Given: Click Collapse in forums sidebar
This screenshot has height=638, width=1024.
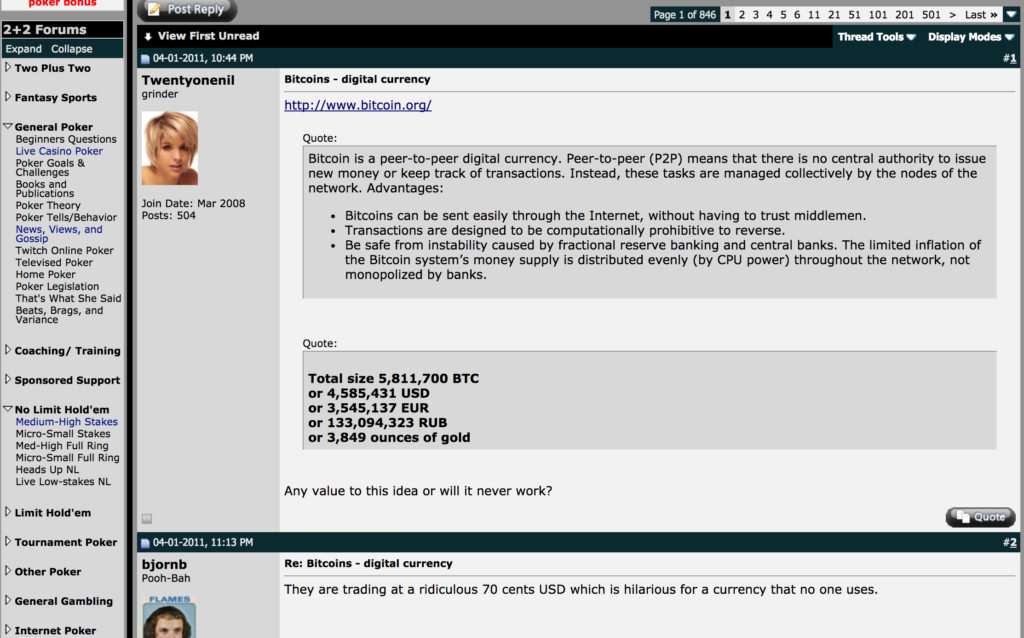Looking at the screenshot, I should [72, 49].
